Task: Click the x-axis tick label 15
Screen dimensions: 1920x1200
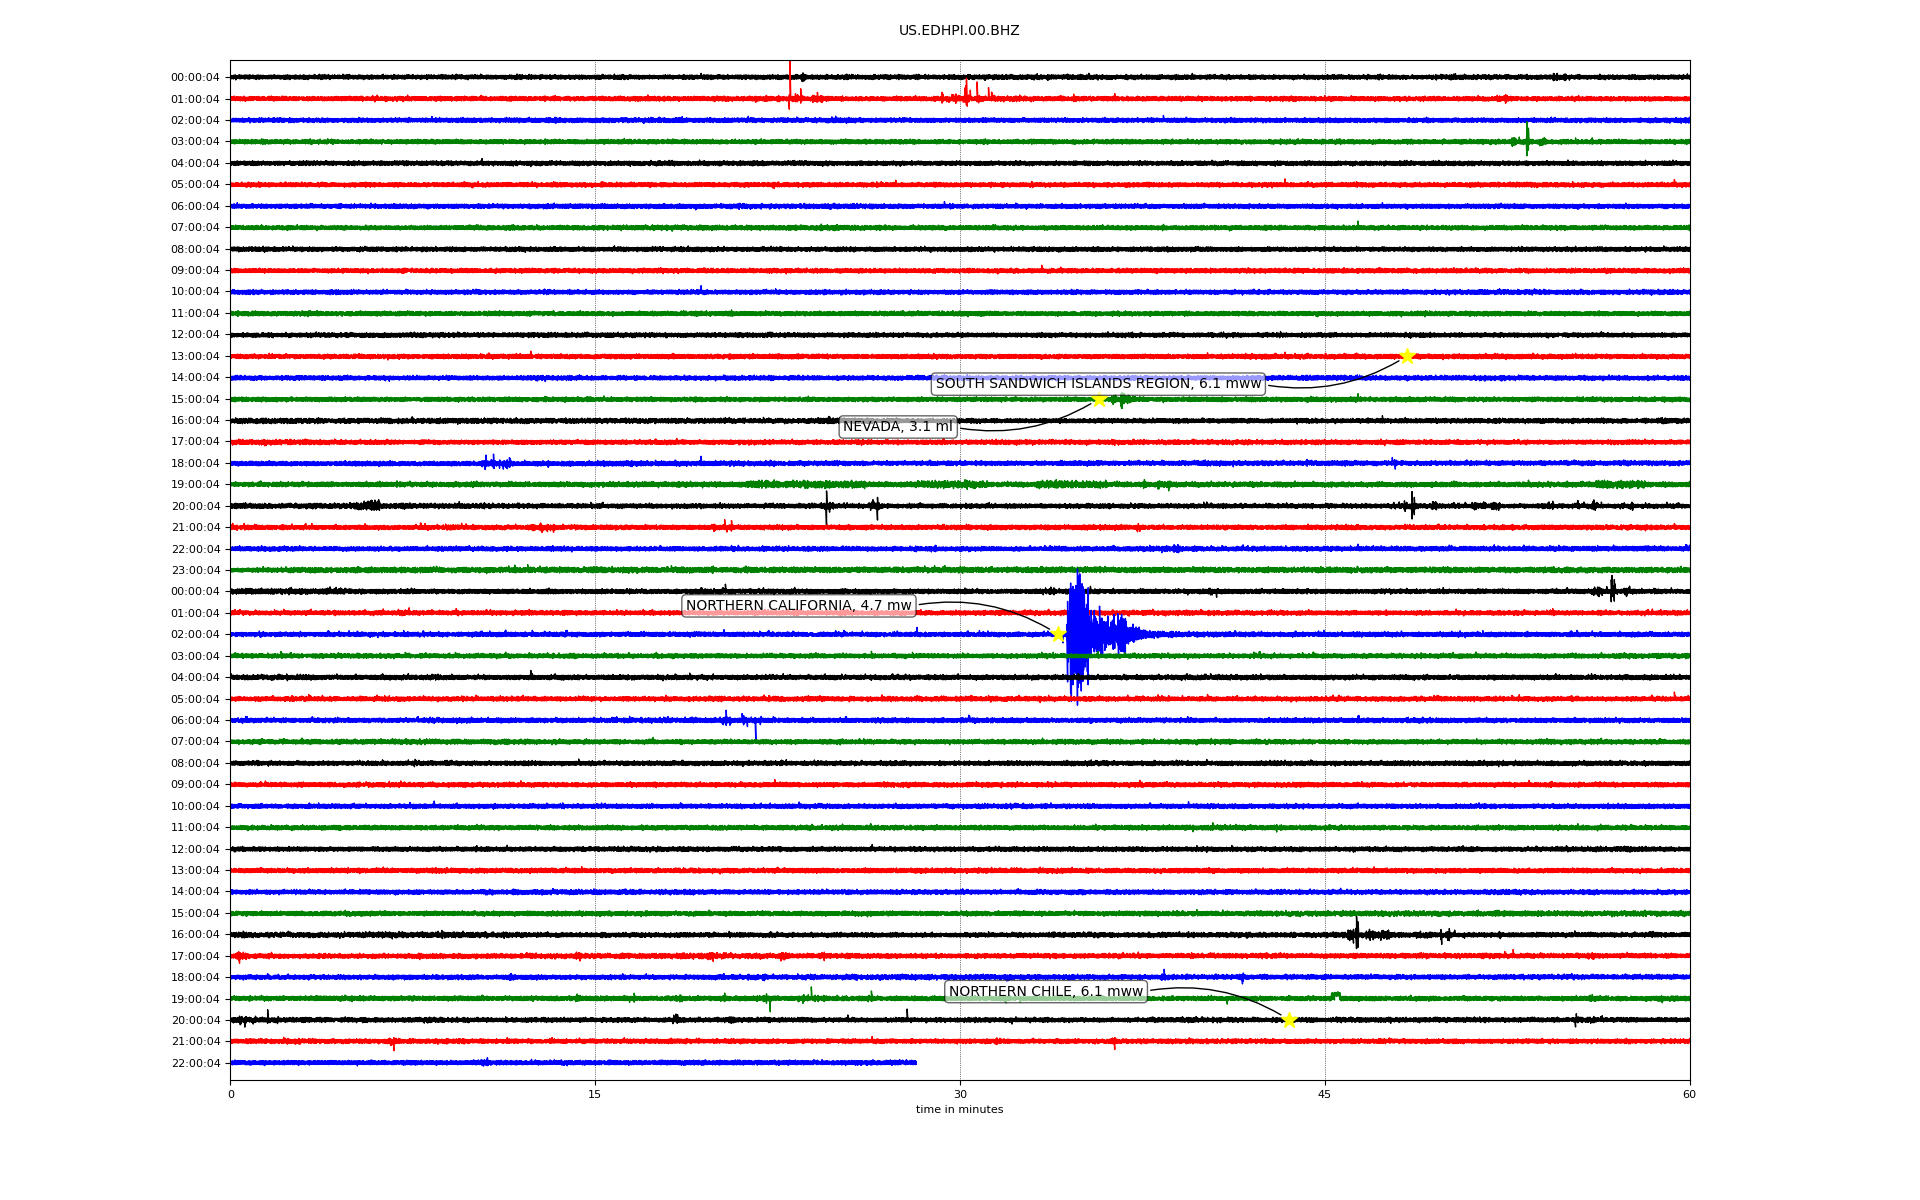Action: click(595, 1094)
